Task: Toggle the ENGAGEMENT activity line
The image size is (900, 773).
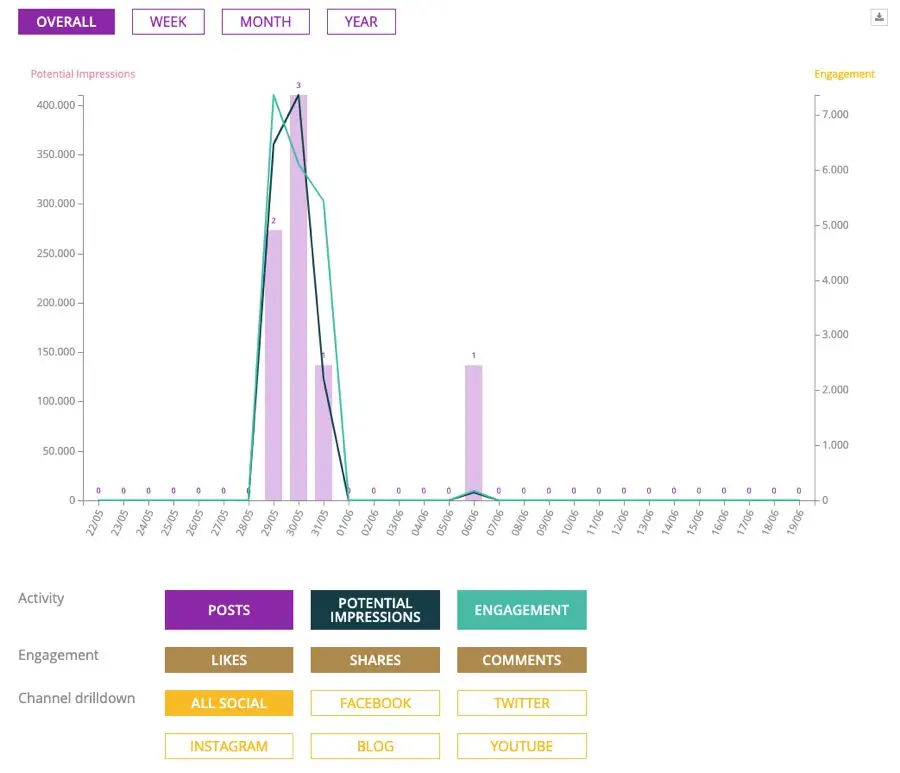Action: point(521,610)
